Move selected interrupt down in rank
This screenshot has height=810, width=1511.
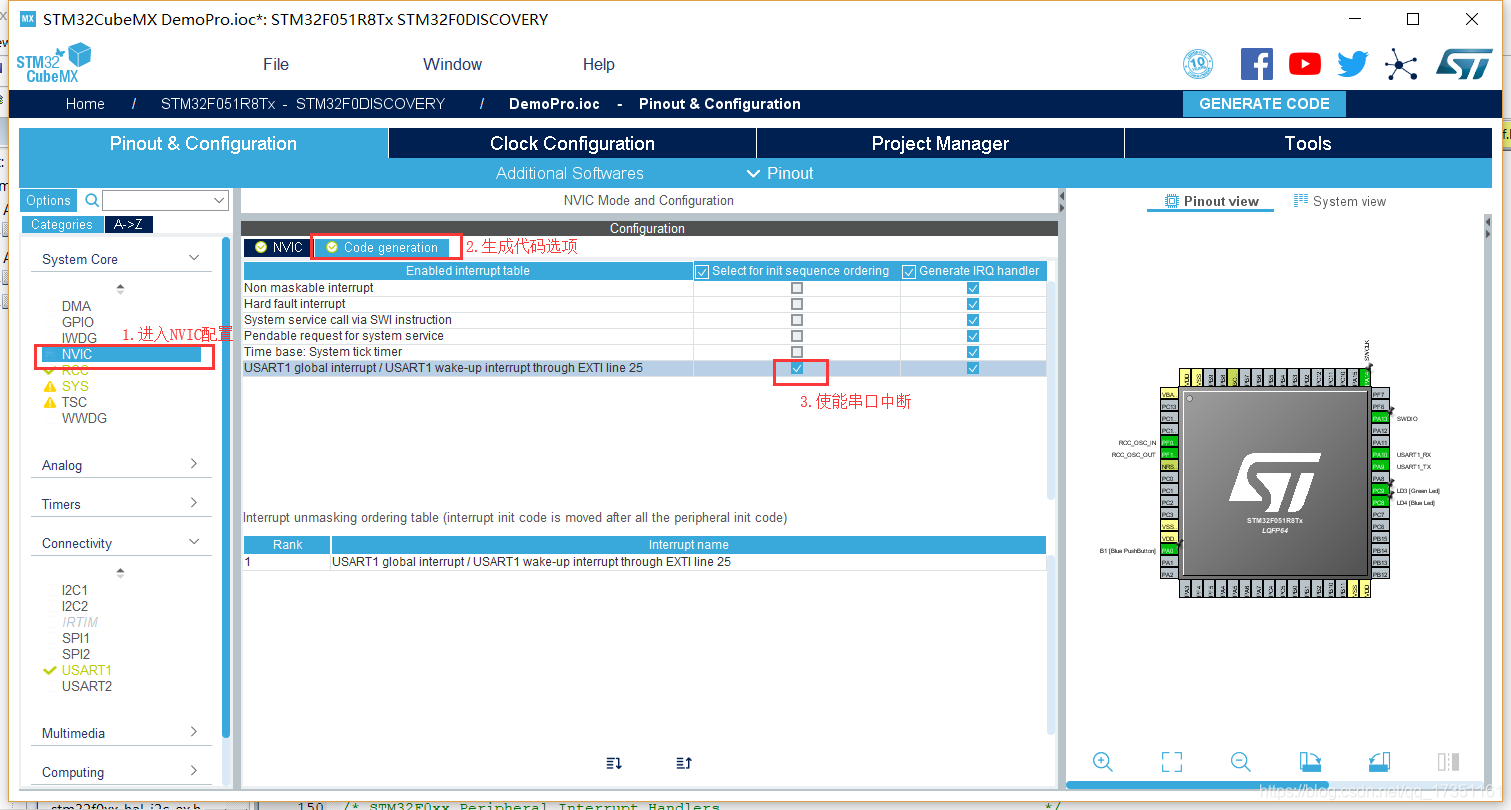(614, 763)
